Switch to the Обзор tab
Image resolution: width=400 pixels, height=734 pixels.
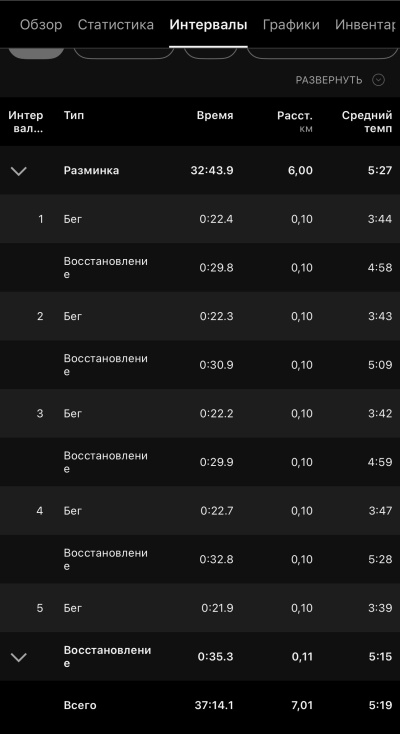41,24
